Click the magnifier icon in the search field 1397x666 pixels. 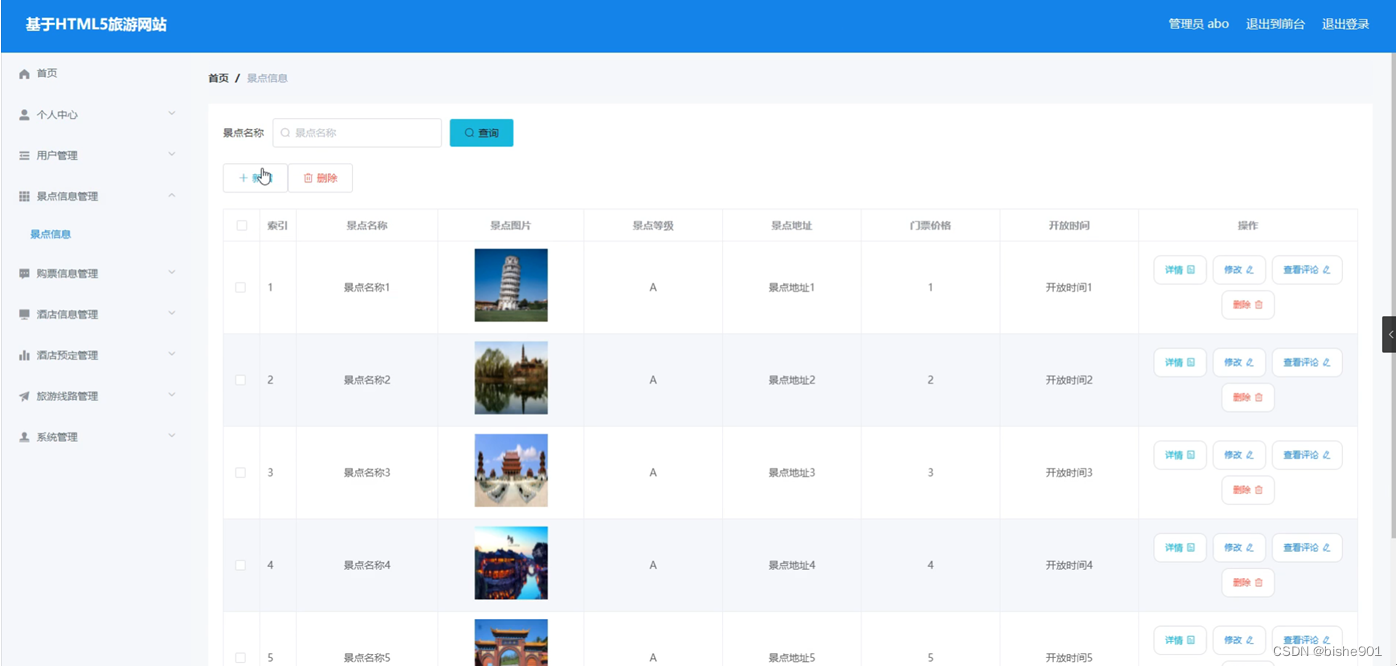(x=285, y=133)
